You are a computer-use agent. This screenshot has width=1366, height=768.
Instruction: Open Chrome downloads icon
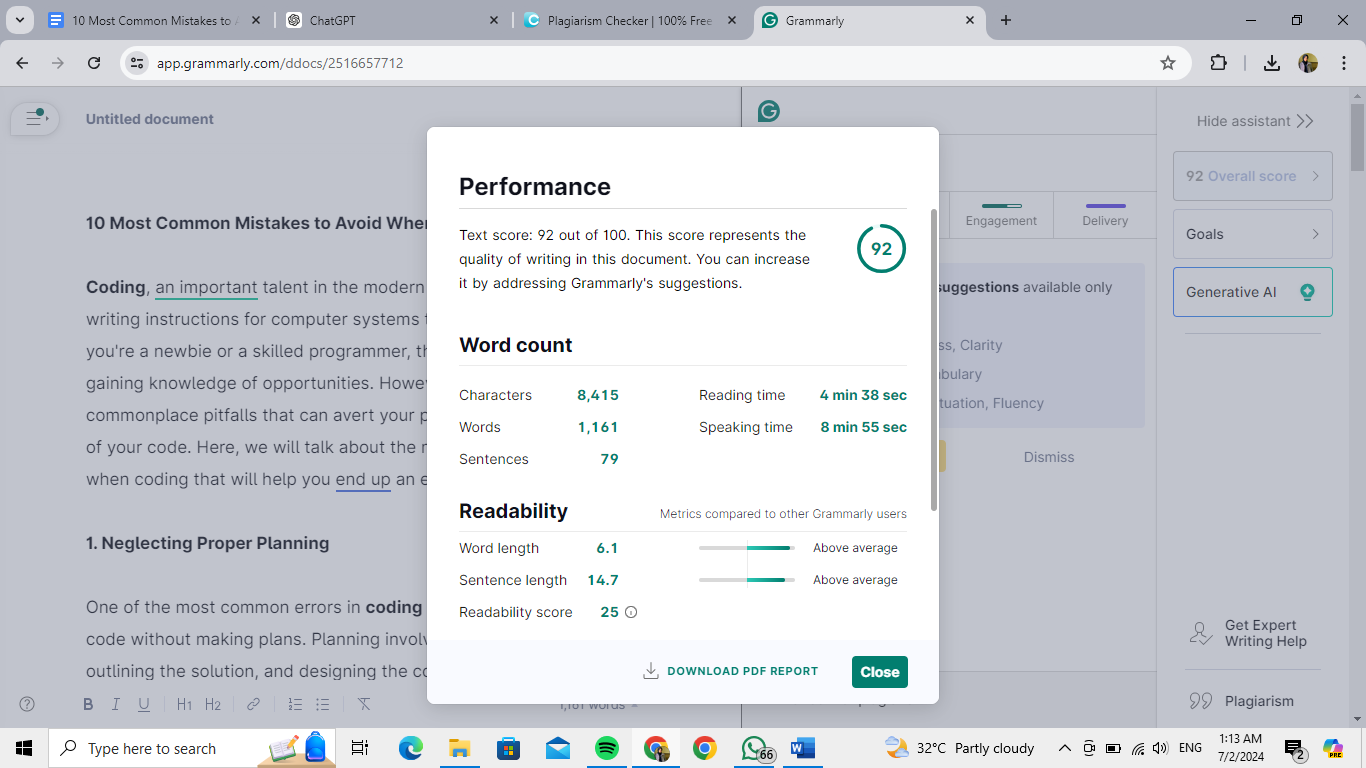1272,63
